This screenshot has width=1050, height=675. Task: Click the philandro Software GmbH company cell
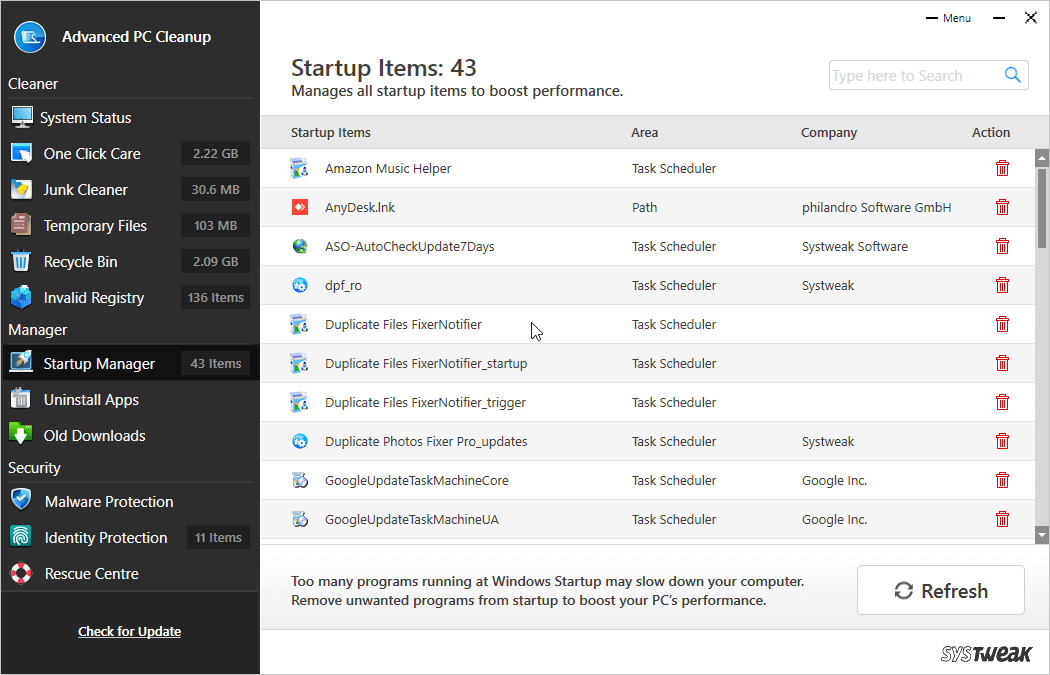coord(877,207)
